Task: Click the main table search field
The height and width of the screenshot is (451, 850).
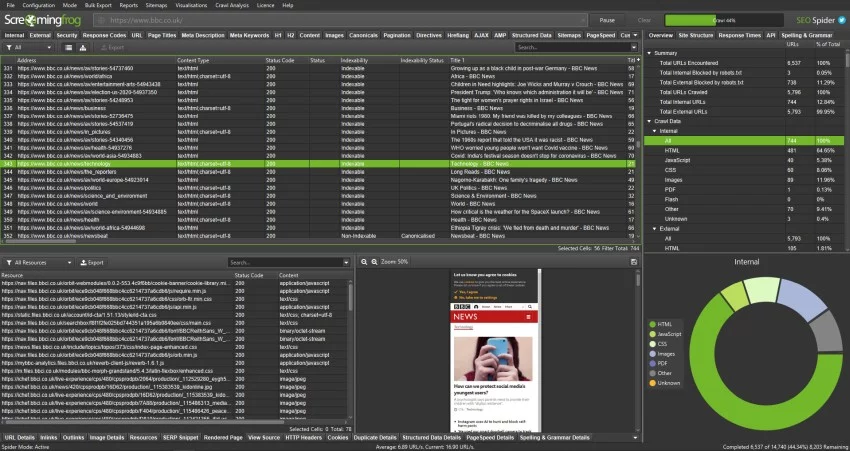Action: tap(572, 48)
